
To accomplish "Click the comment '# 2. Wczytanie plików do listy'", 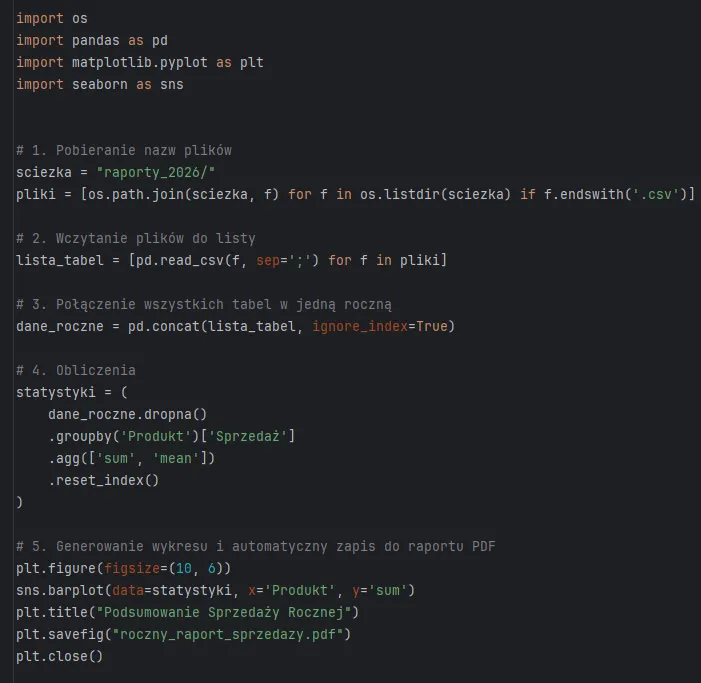I will pyautogui.click(x=136, y=238).
